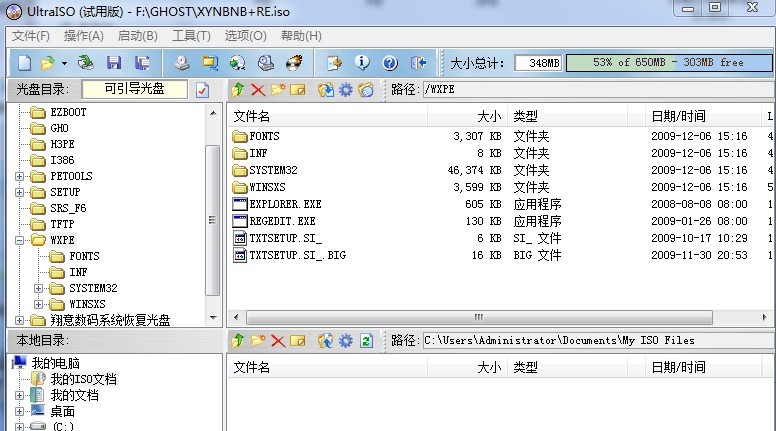
Task: Click the Rename icon in the disc pane toolbar
Action: pos(297,90)
